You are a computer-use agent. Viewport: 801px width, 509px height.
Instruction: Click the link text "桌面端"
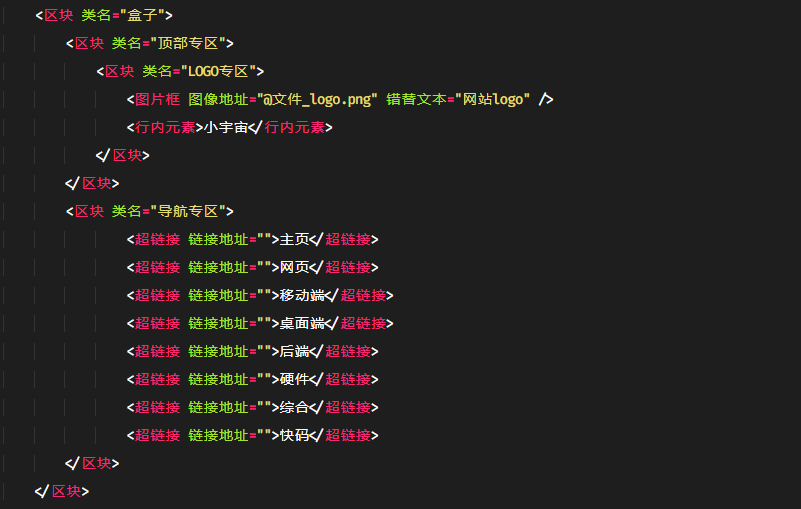[x=302, y=323]
